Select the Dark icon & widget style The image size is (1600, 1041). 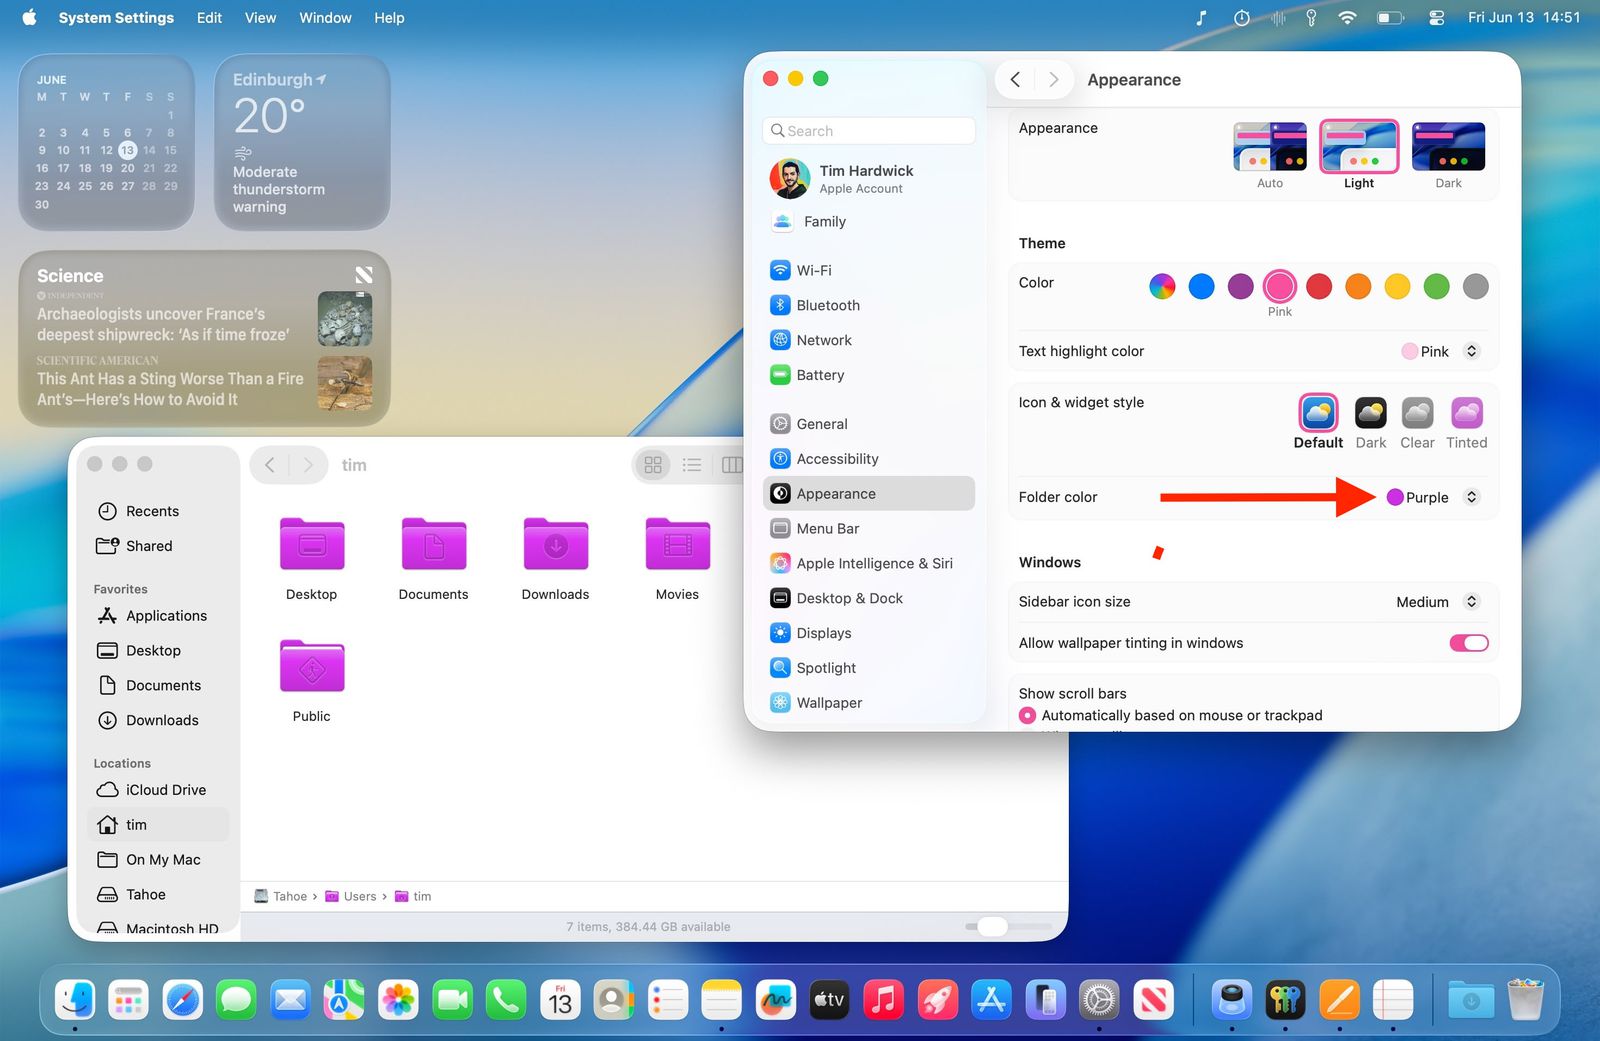(1370, 413)
